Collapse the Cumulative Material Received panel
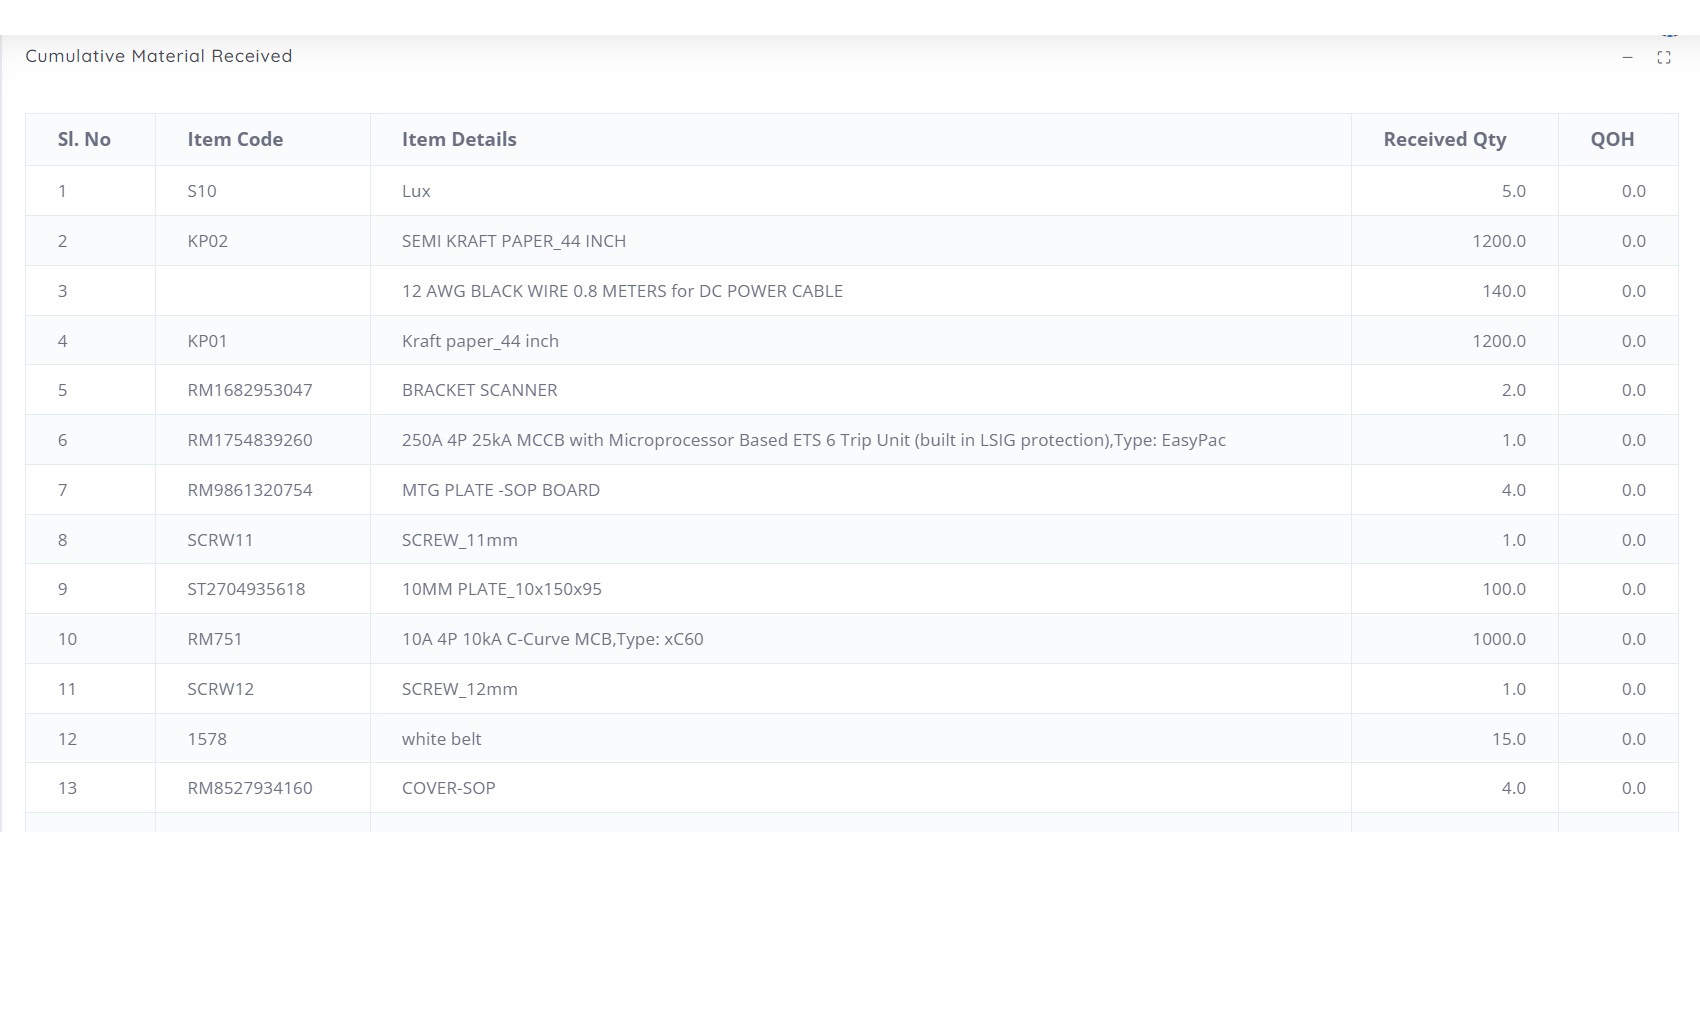Image resolution: width=1700 pixels, height=1024 pixels. [1627, 58]
